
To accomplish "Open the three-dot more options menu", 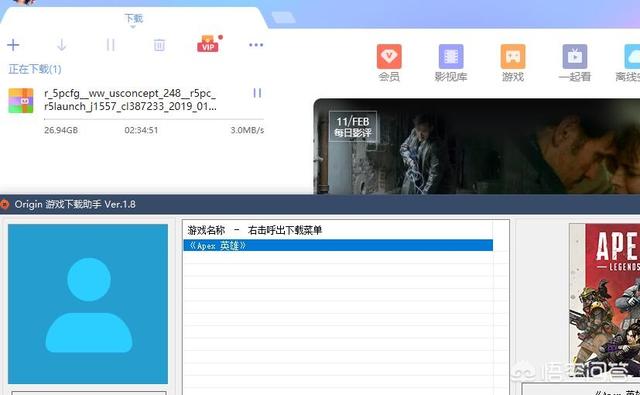I will (256, 45).
